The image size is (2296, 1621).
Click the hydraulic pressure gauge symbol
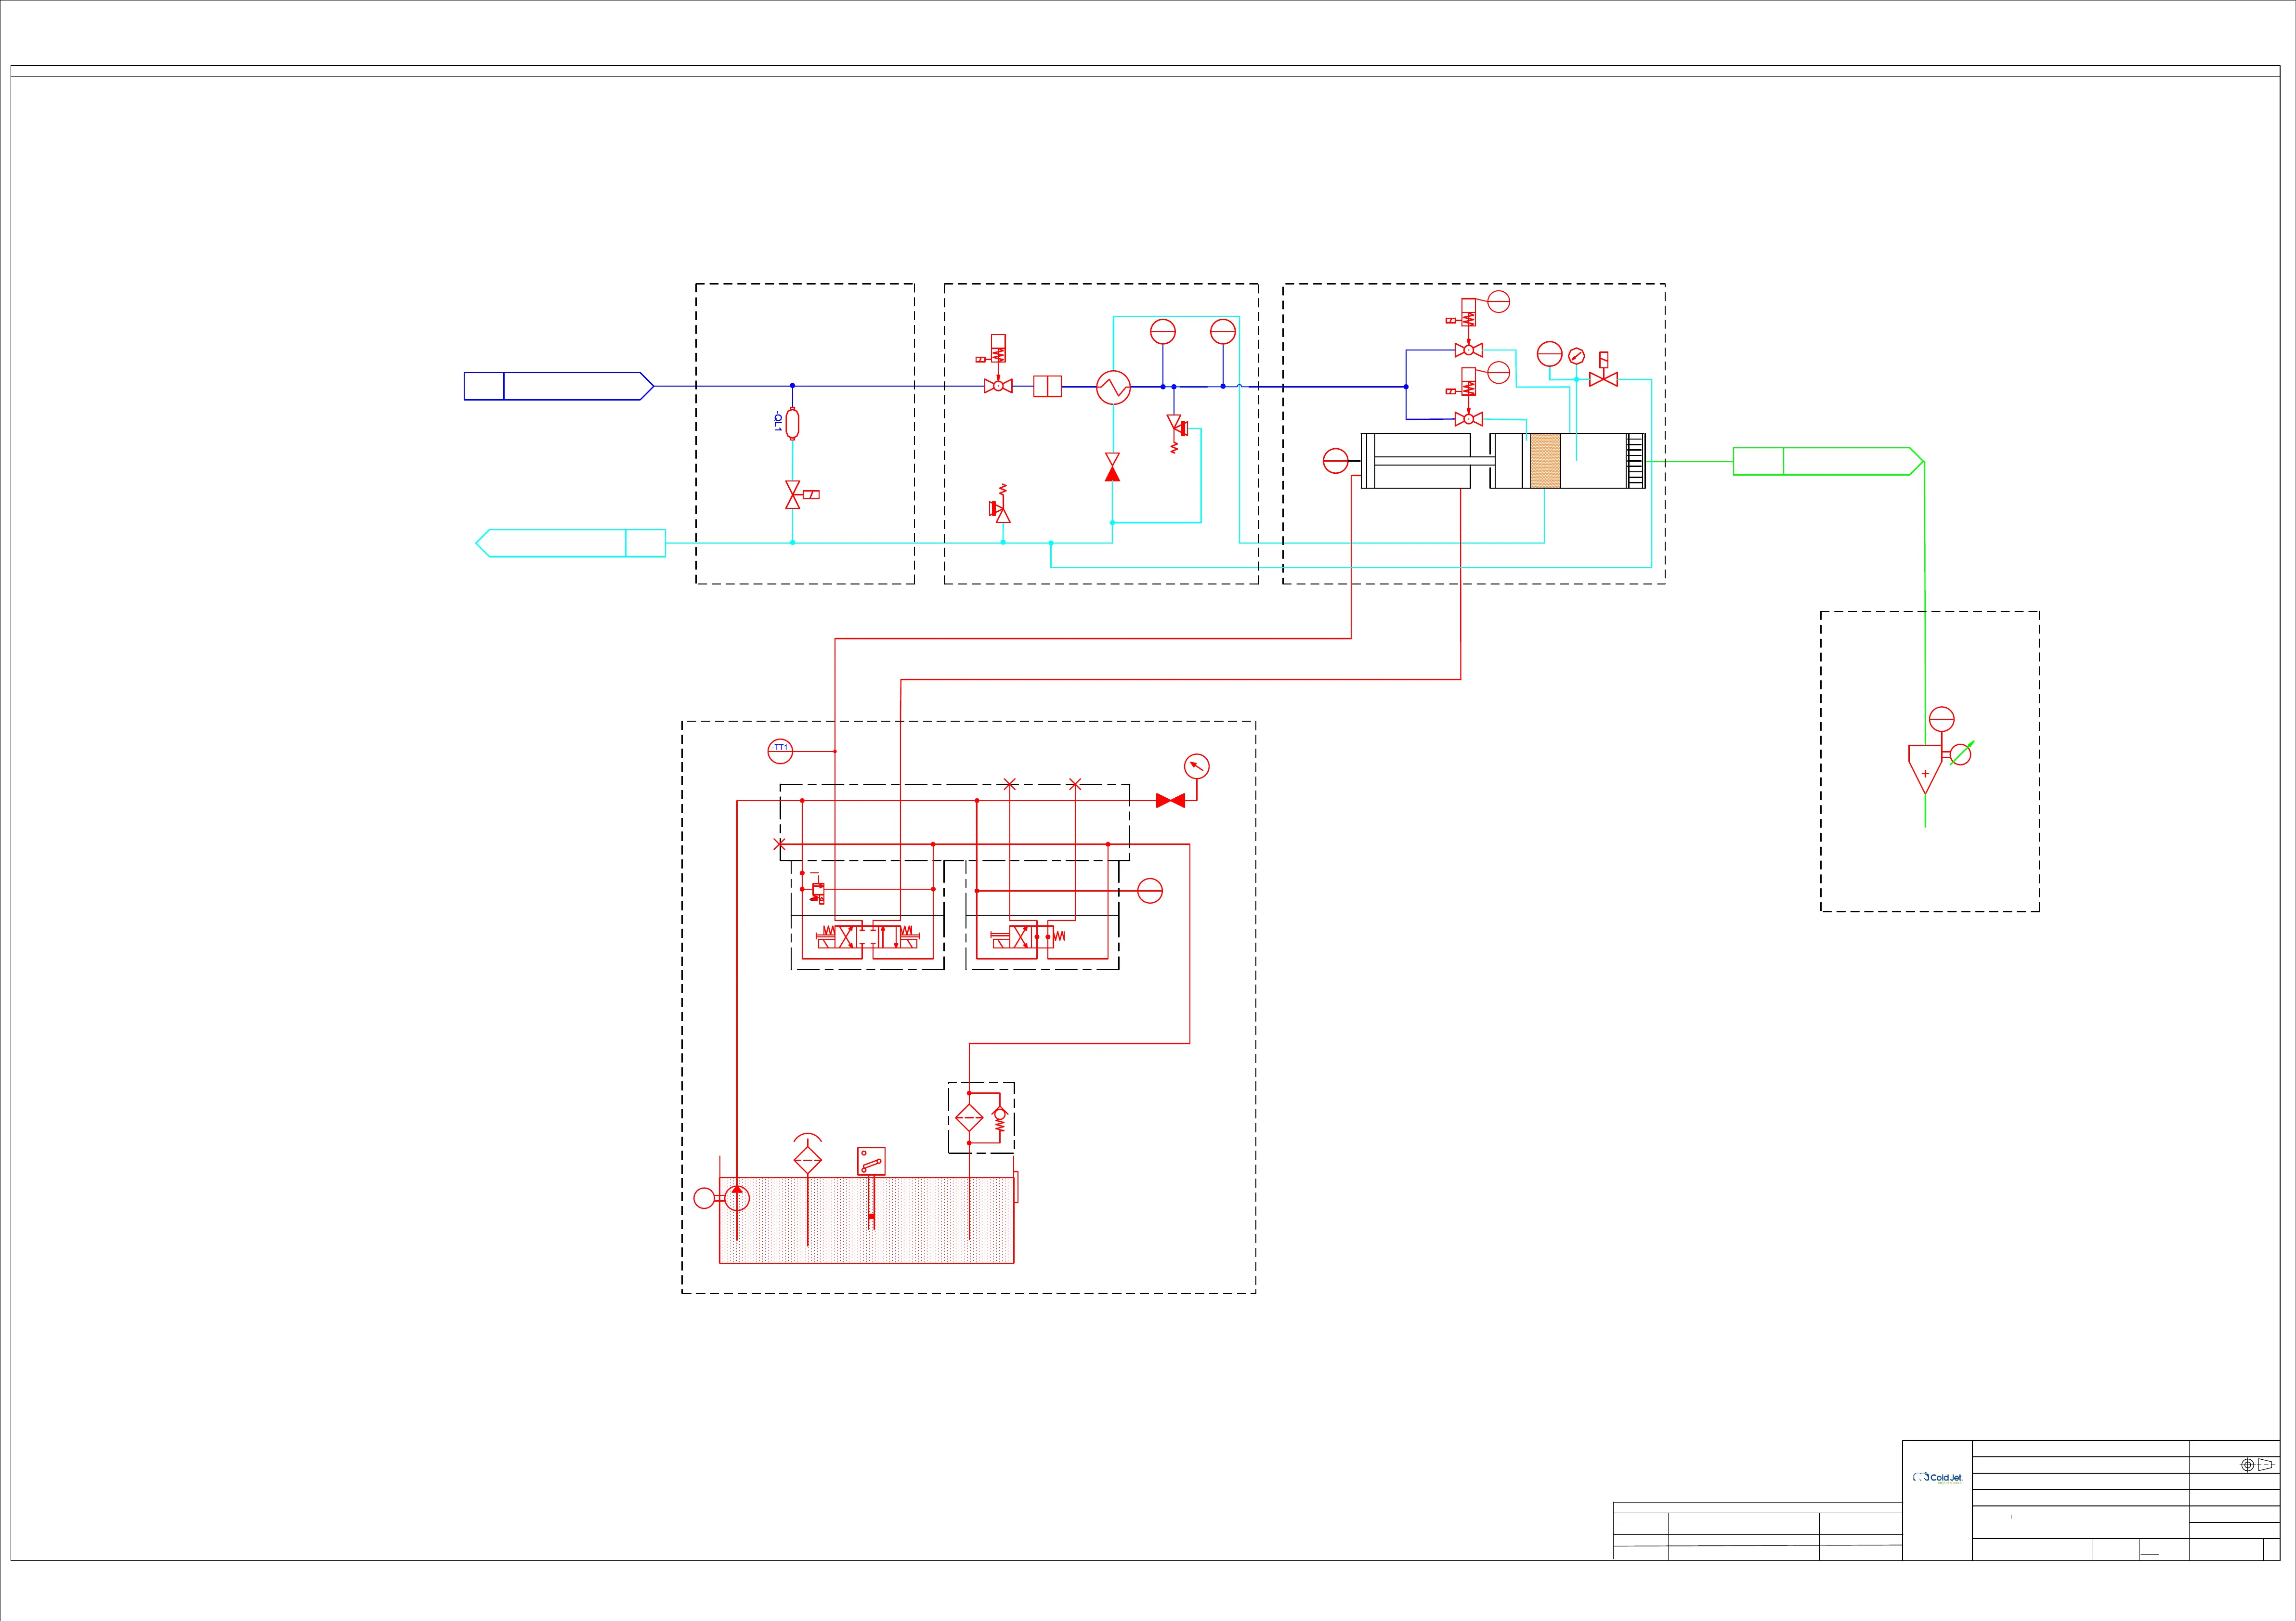pyautogui.click(x=1196, y=767)
